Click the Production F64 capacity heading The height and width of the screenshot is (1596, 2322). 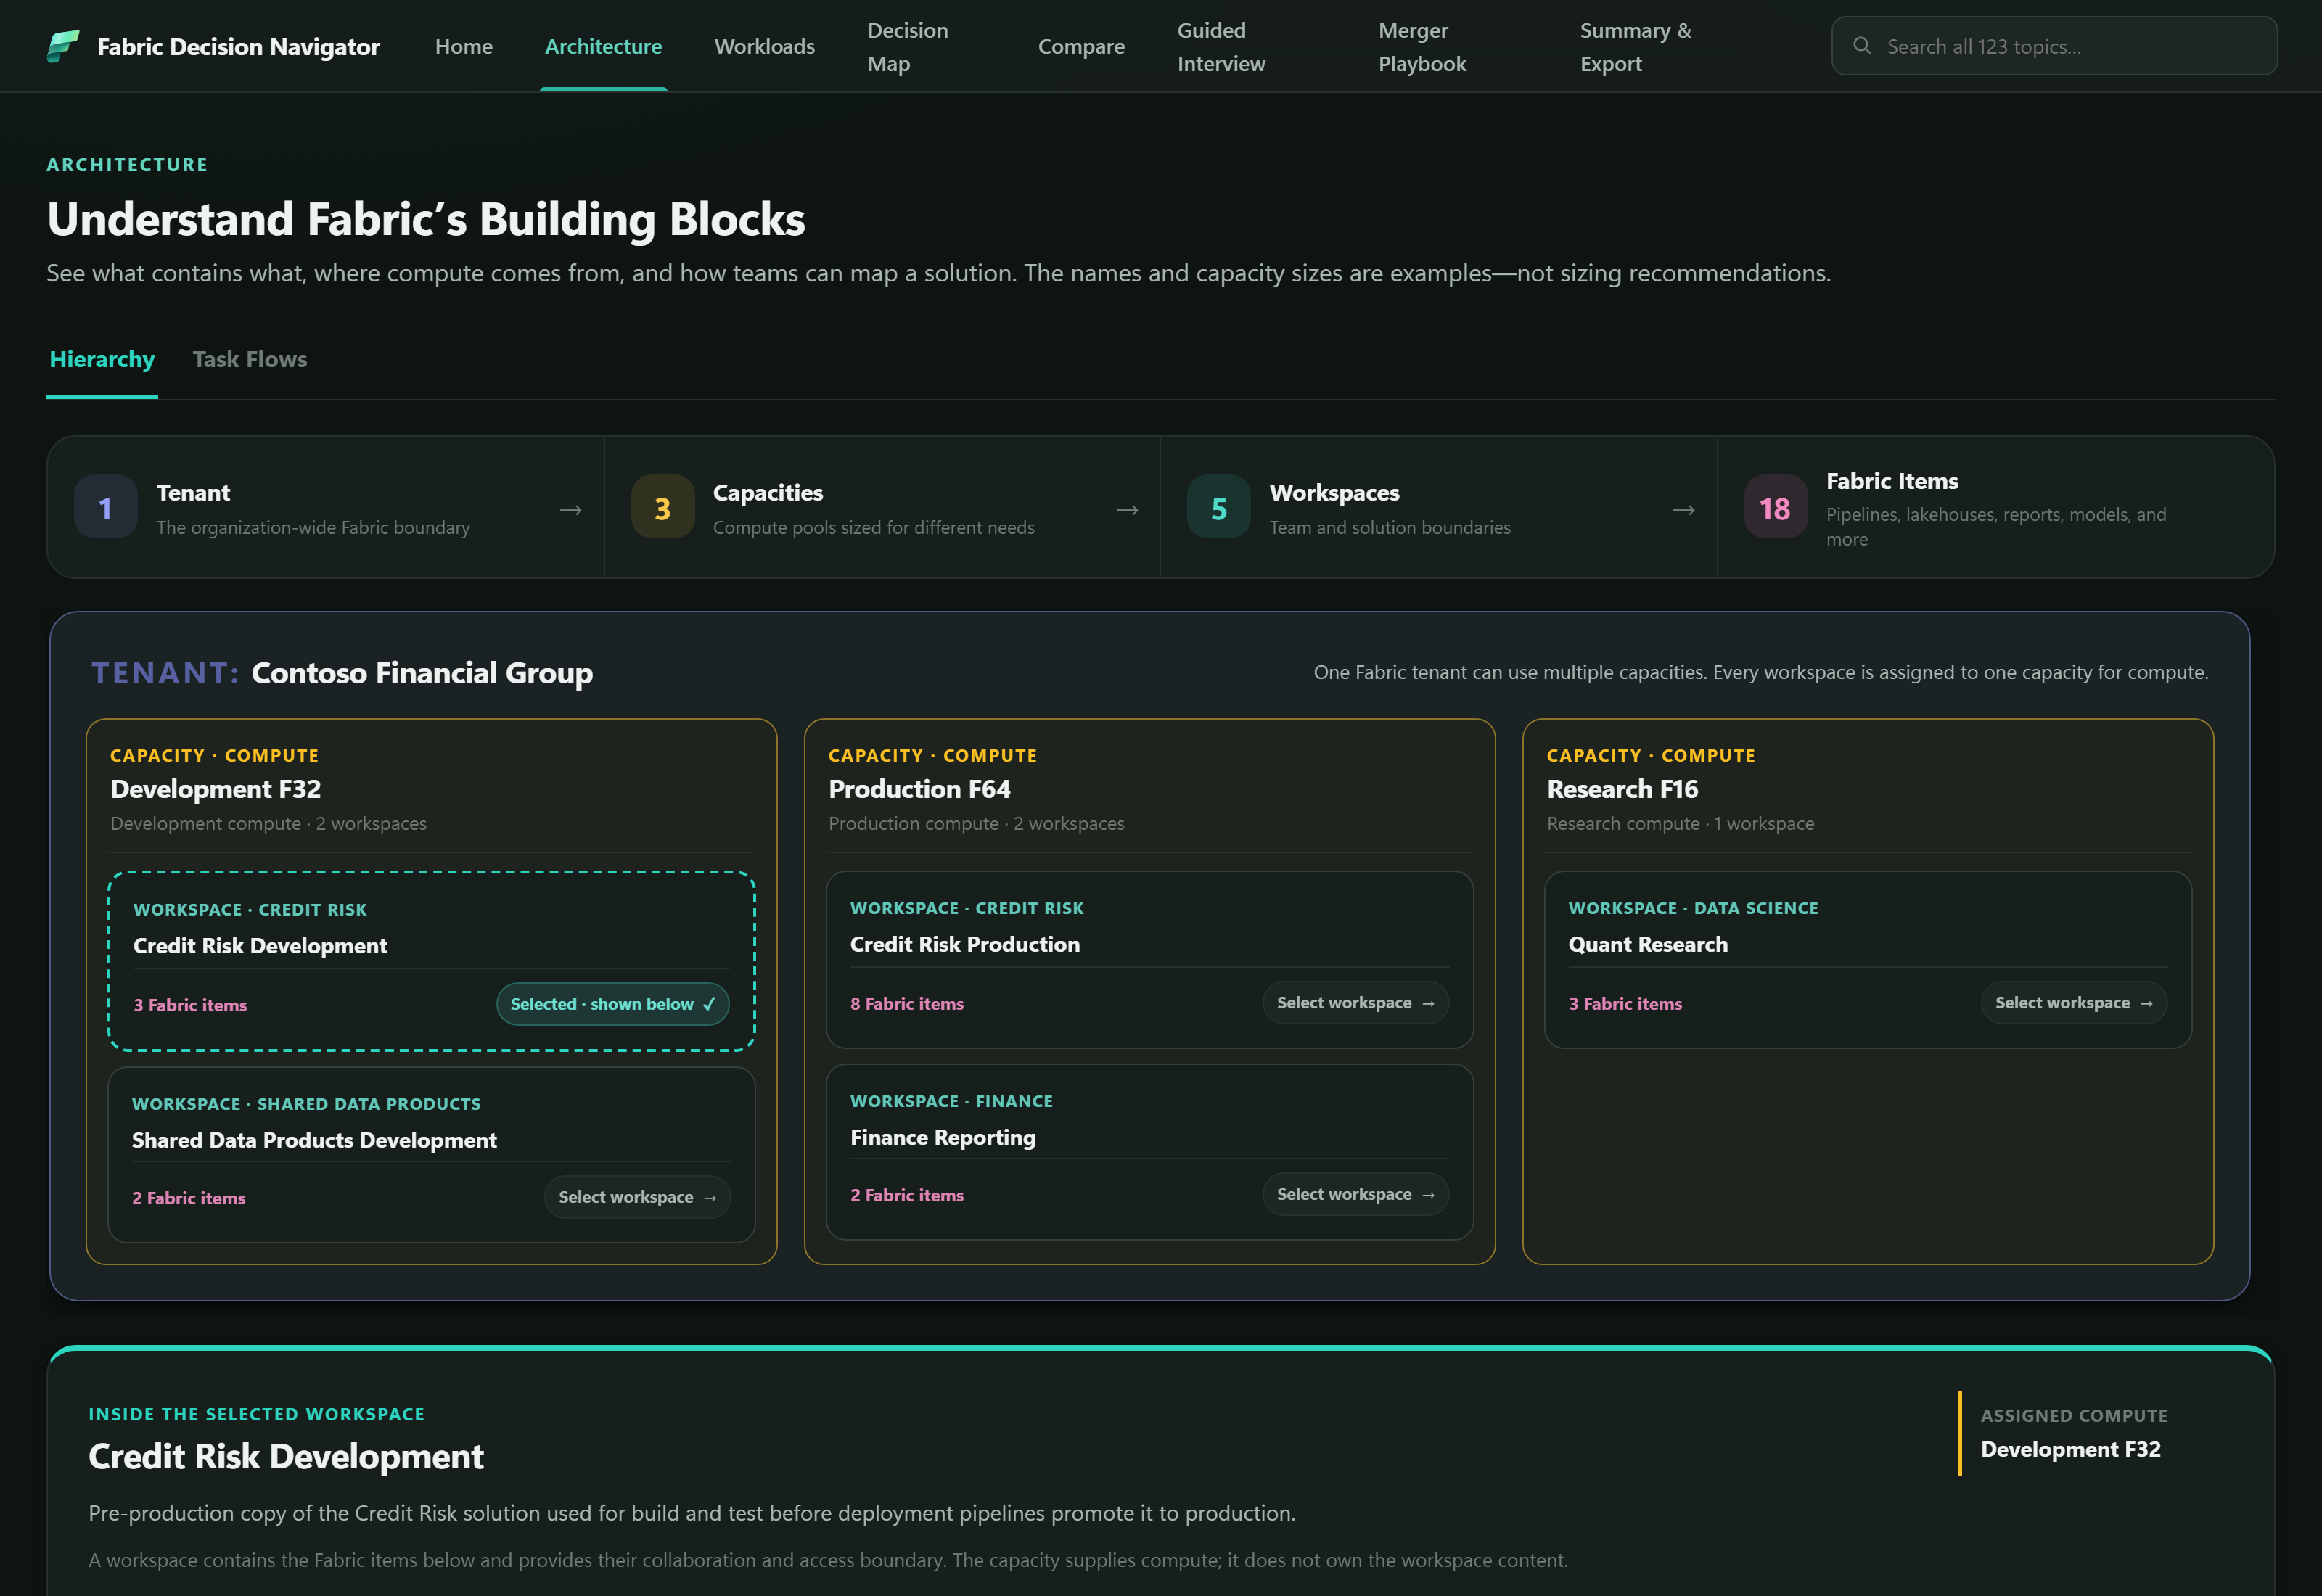pos(919,789)
